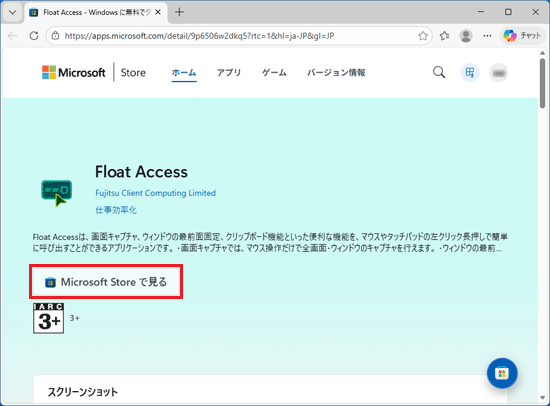Viewport: 550px width, 406px height.
Task: Click the Float Access app icon
Action: point(56,193)
